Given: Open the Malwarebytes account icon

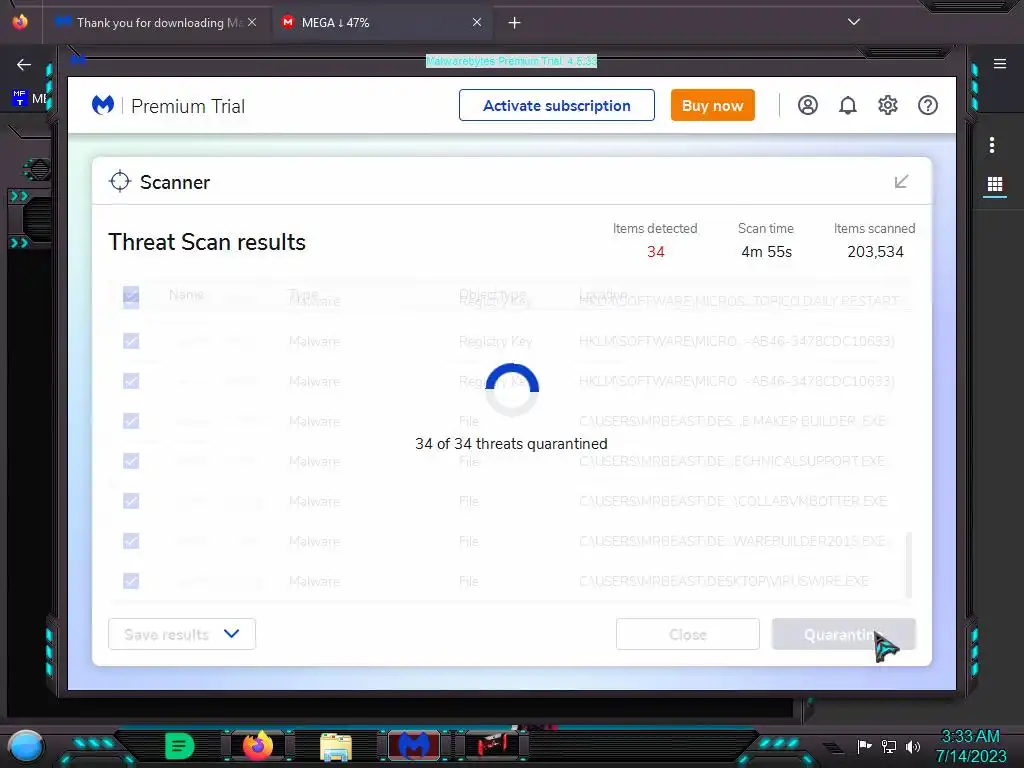Looking at the screenshot, I should [807, 105].
